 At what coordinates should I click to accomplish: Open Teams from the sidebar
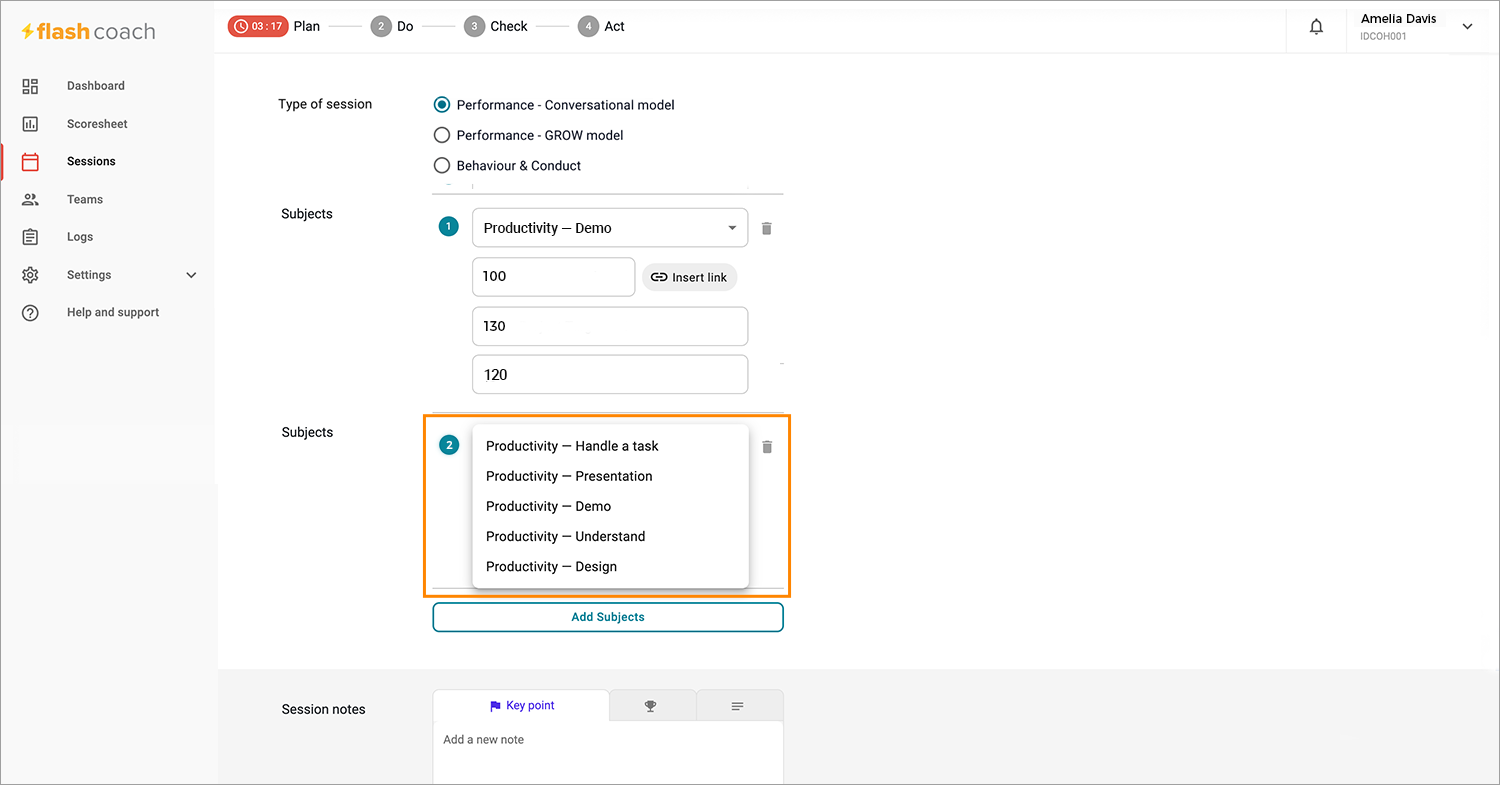click(x=85, y=199)
